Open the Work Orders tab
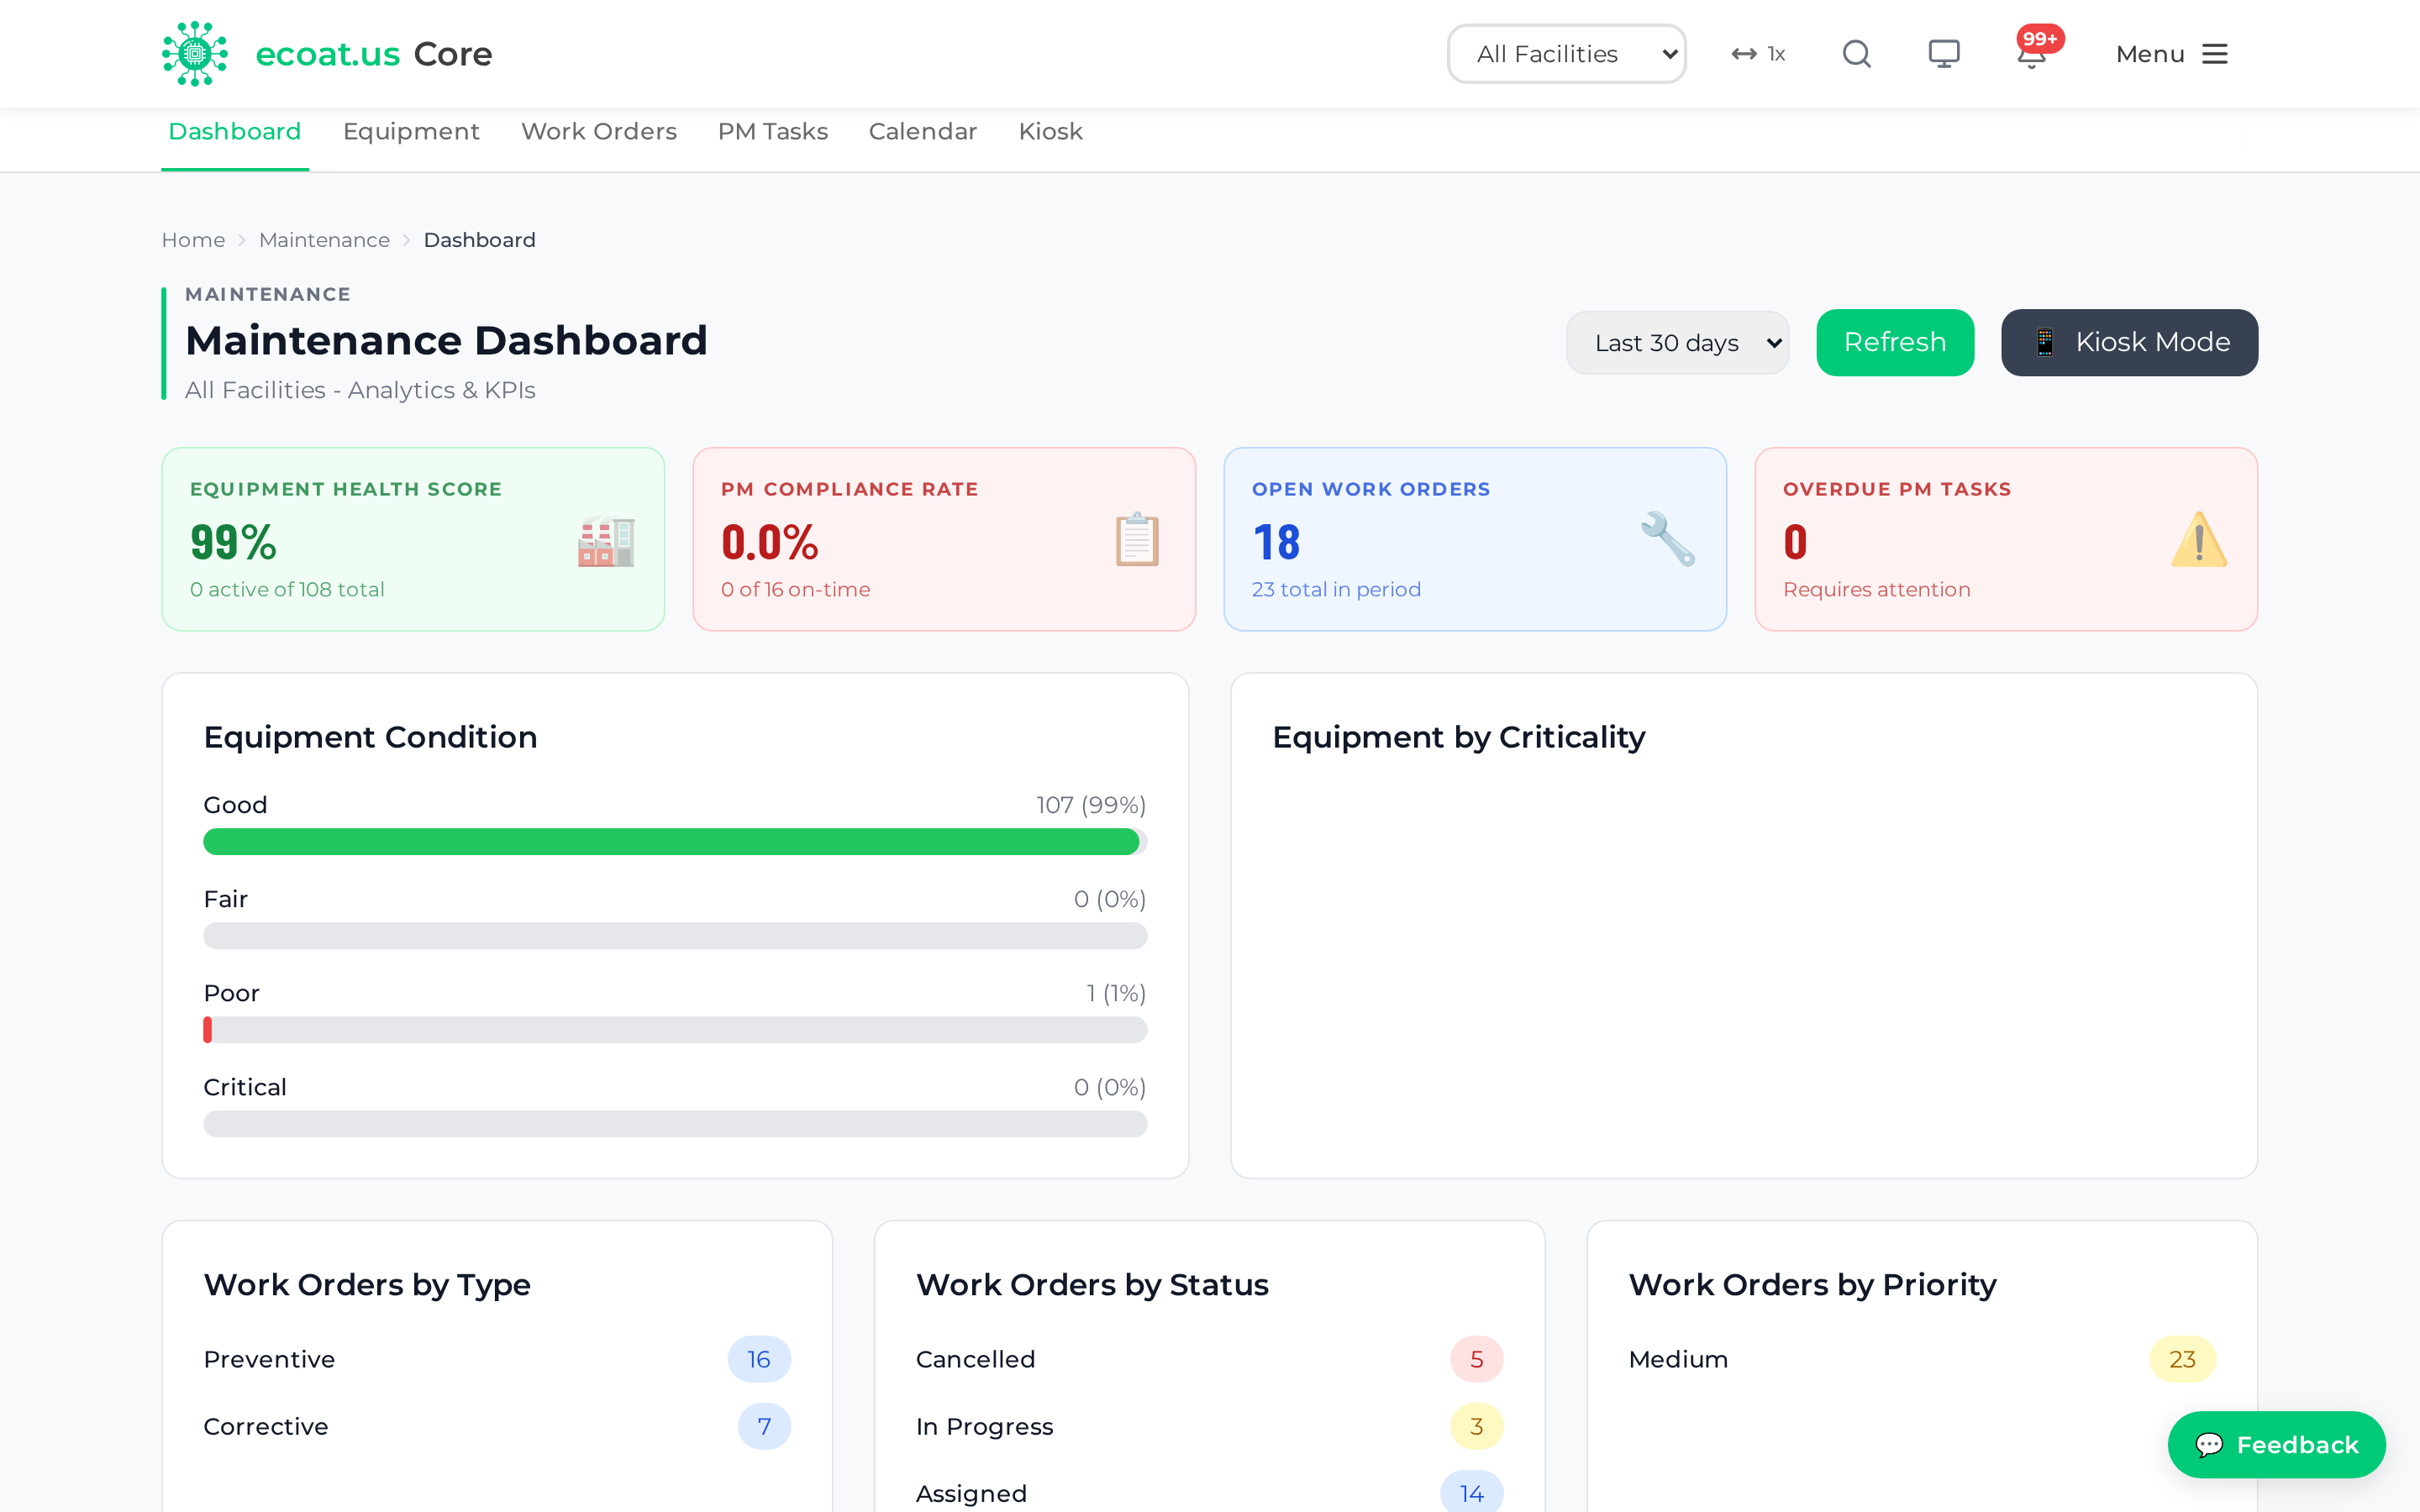 [599, 132]
